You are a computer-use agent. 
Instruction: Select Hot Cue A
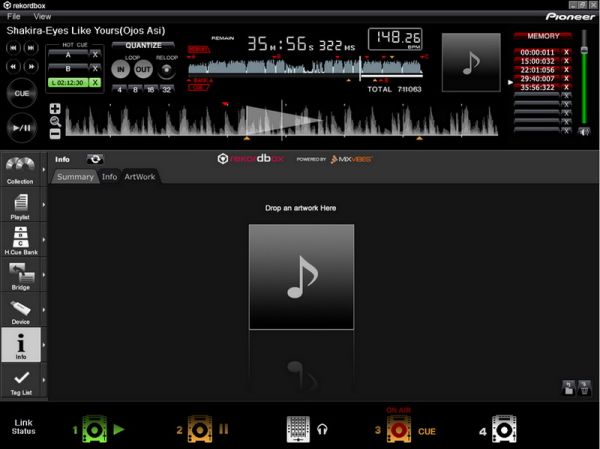(68, 55)
